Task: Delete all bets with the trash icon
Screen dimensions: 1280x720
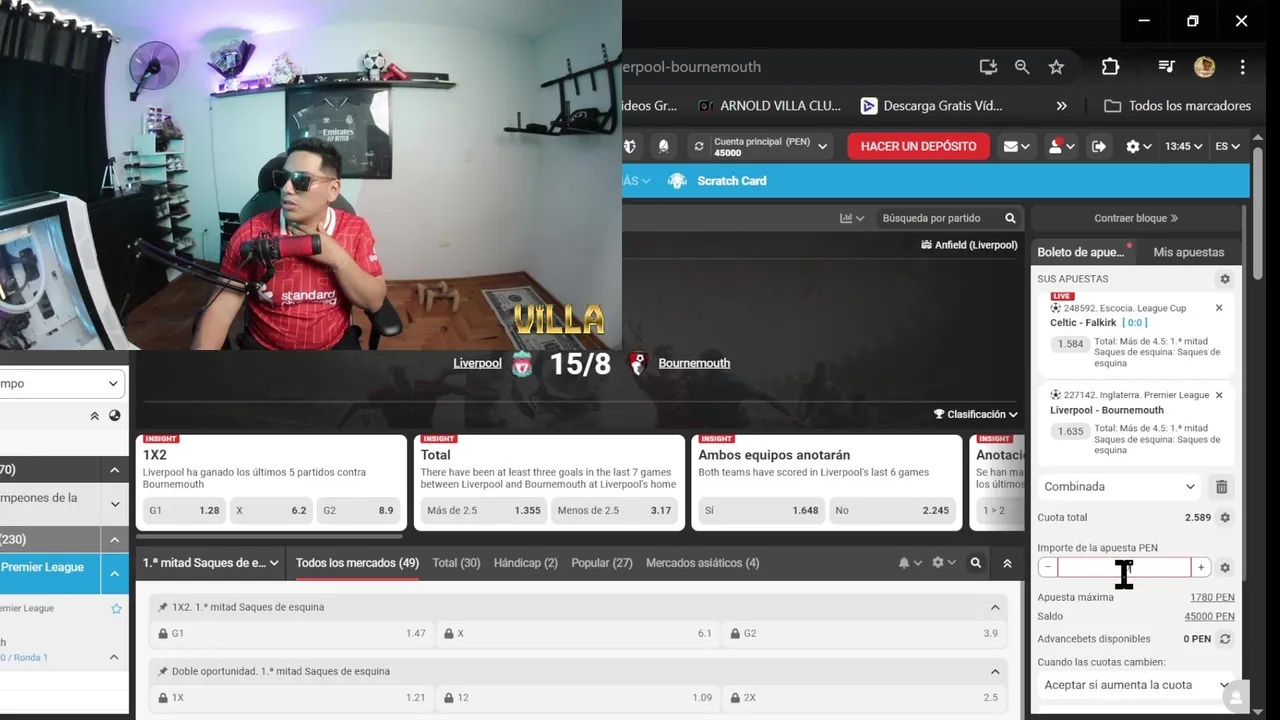Action: point(1221,487)
